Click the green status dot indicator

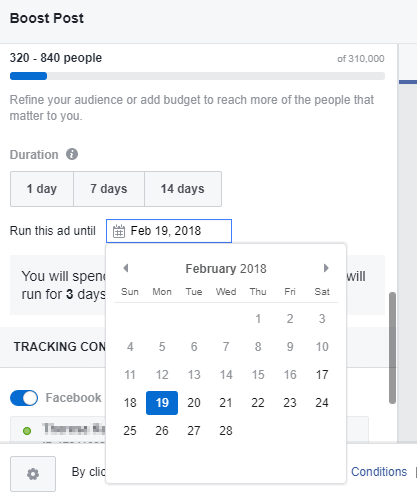(x=27, y=431)
